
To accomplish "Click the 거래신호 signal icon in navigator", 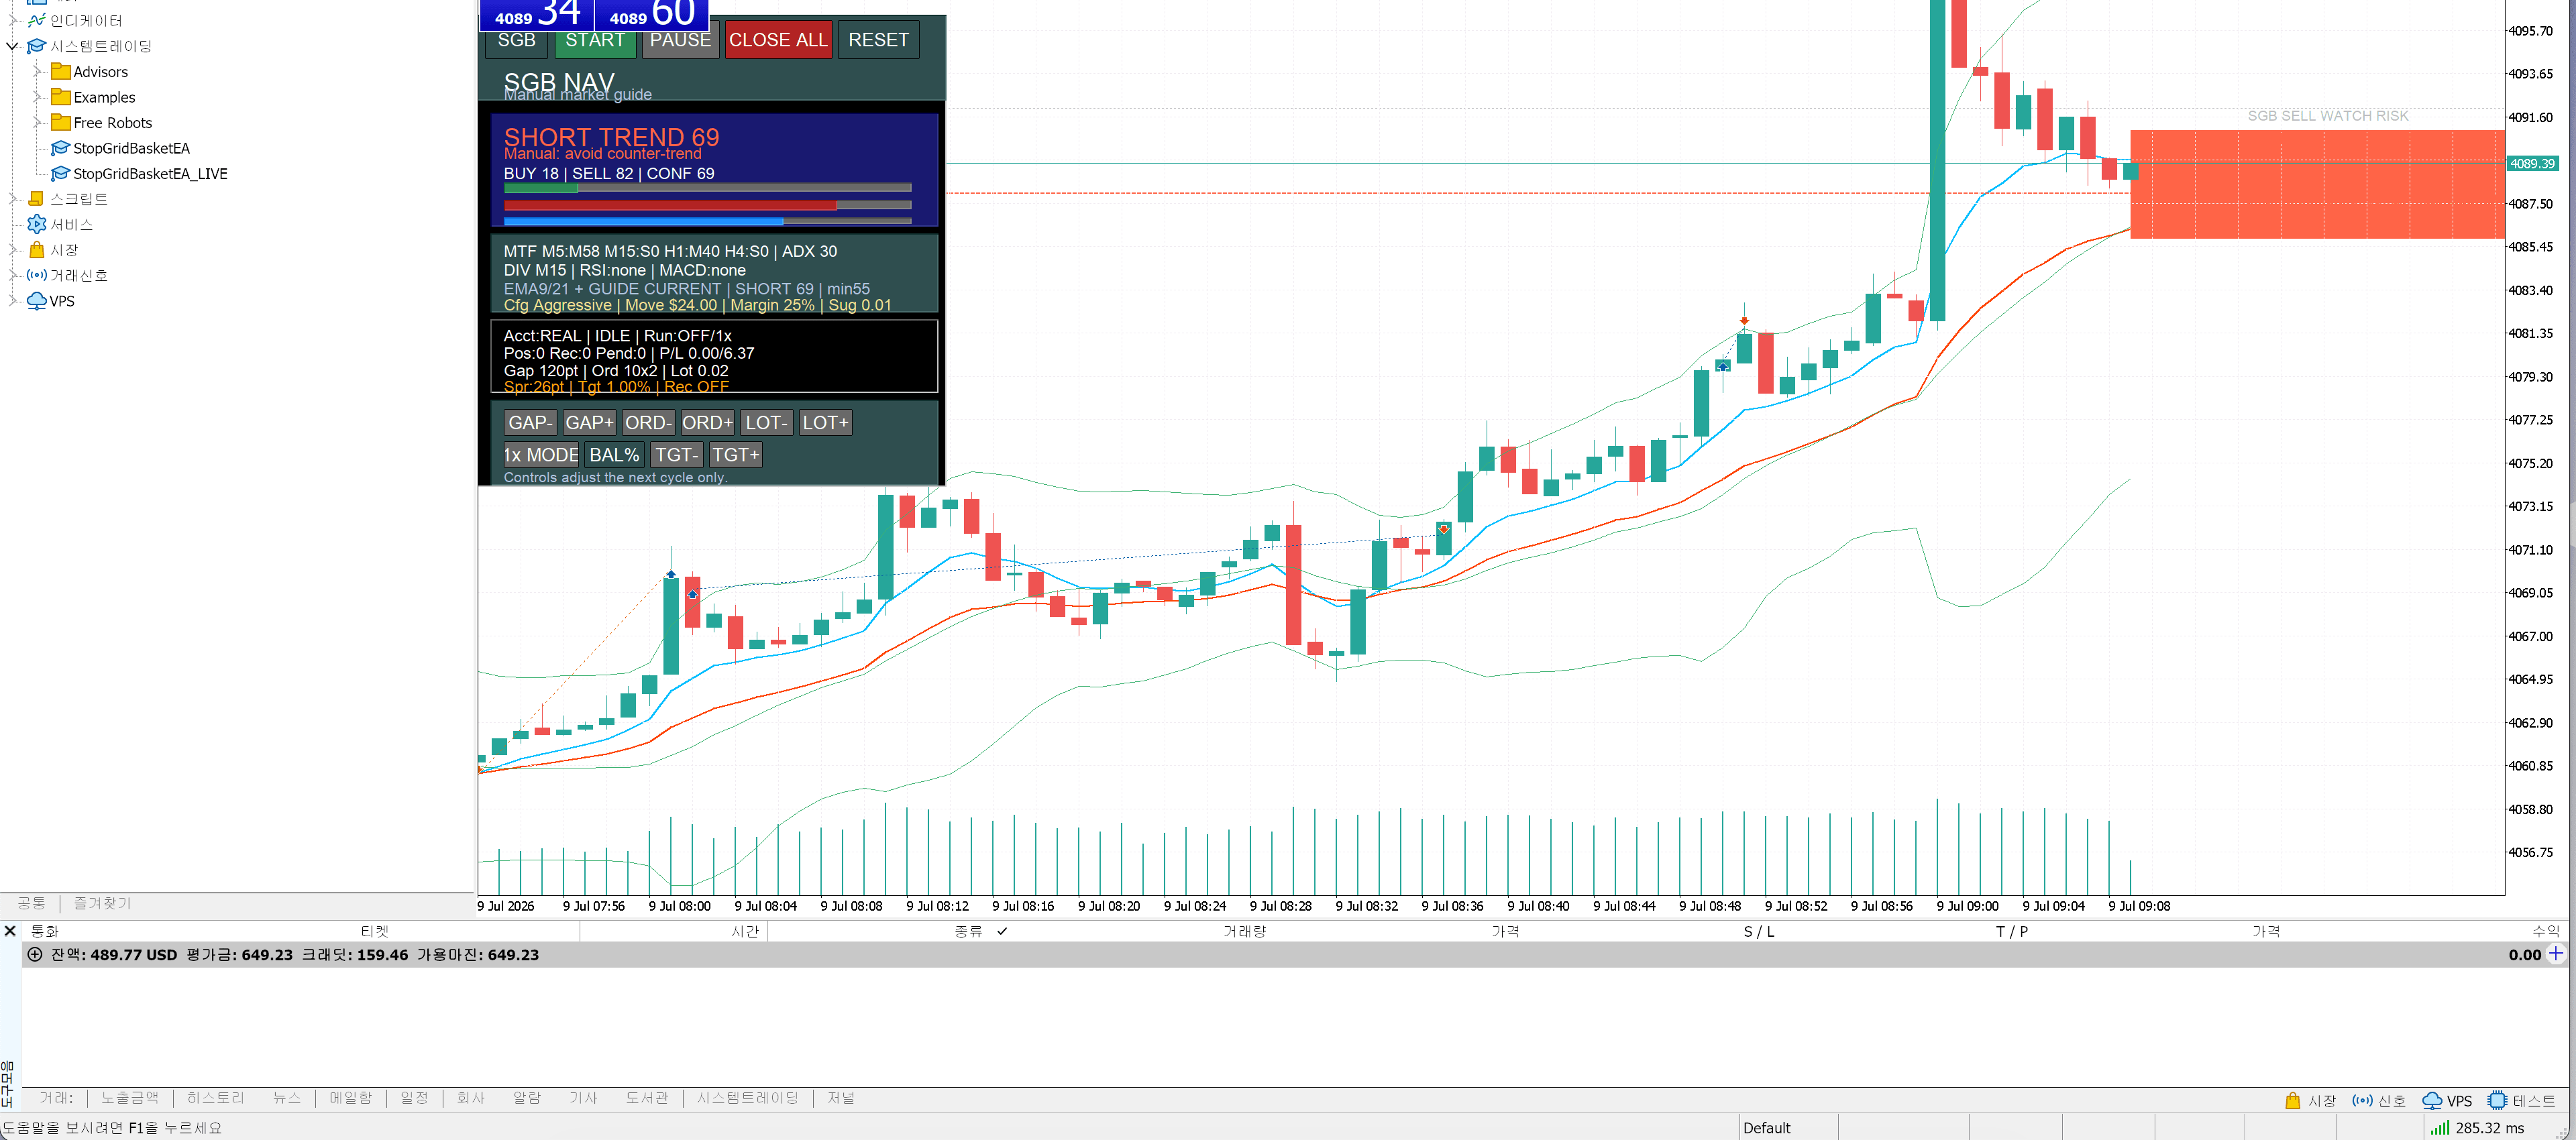I will tap(37, 275).
